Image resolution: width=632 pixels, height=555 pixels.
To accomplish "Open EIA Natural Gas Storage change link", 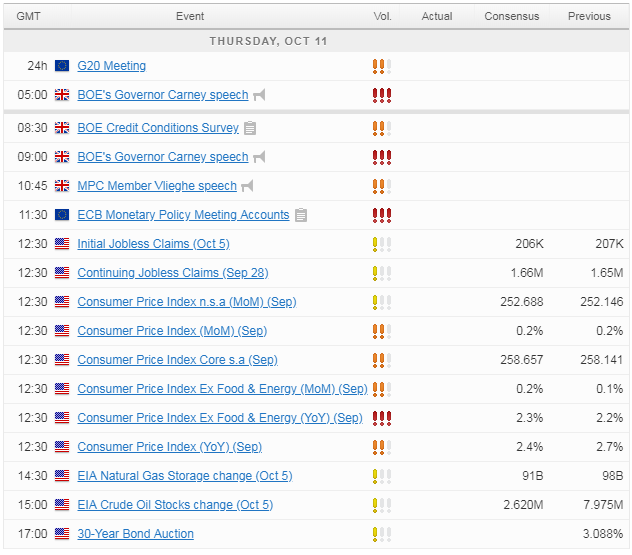I will (x=185, y=476).
